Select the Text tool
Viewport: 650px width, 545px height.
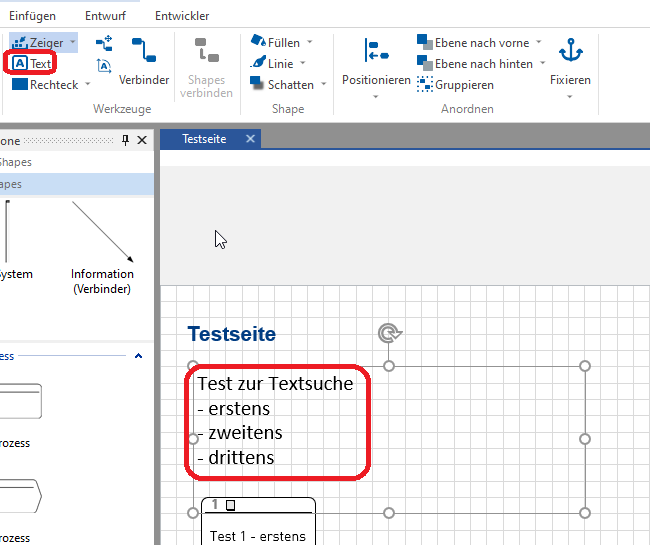[31, 63]
